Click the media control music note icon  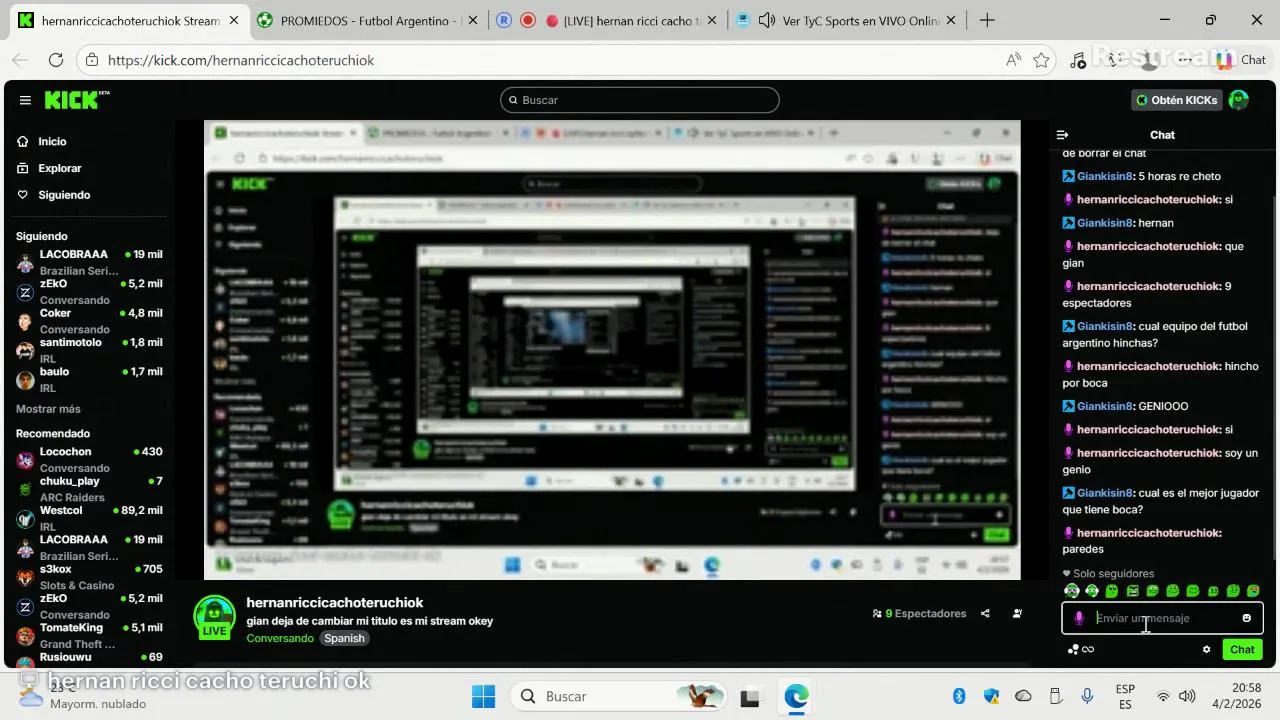[1078, 60]
